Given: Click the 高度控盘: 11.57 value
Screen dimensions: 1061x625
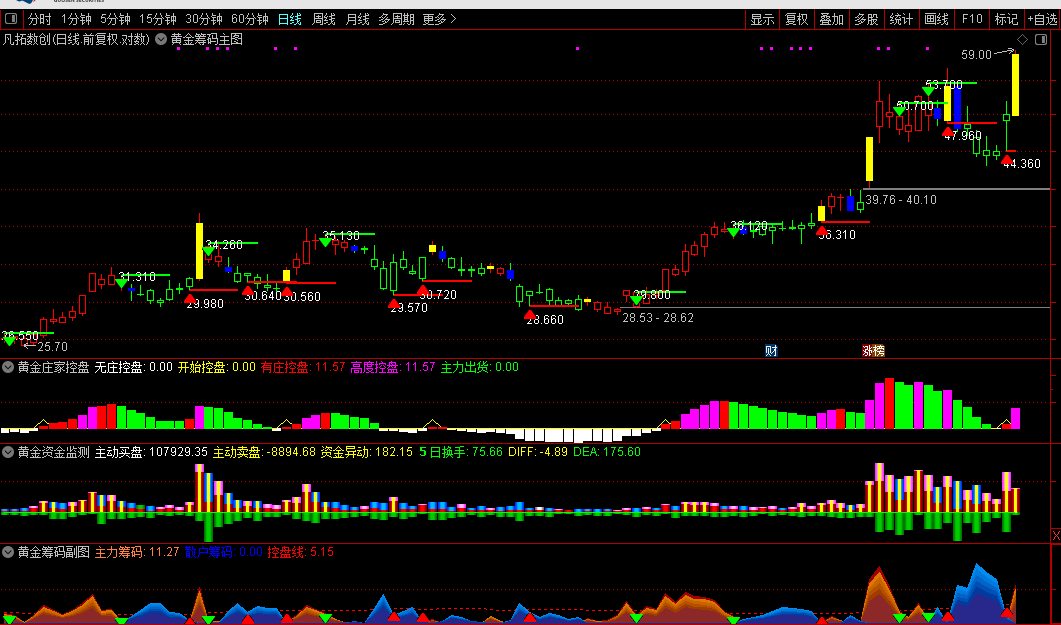Looking at the screenshot, I should tap(392, 367).
